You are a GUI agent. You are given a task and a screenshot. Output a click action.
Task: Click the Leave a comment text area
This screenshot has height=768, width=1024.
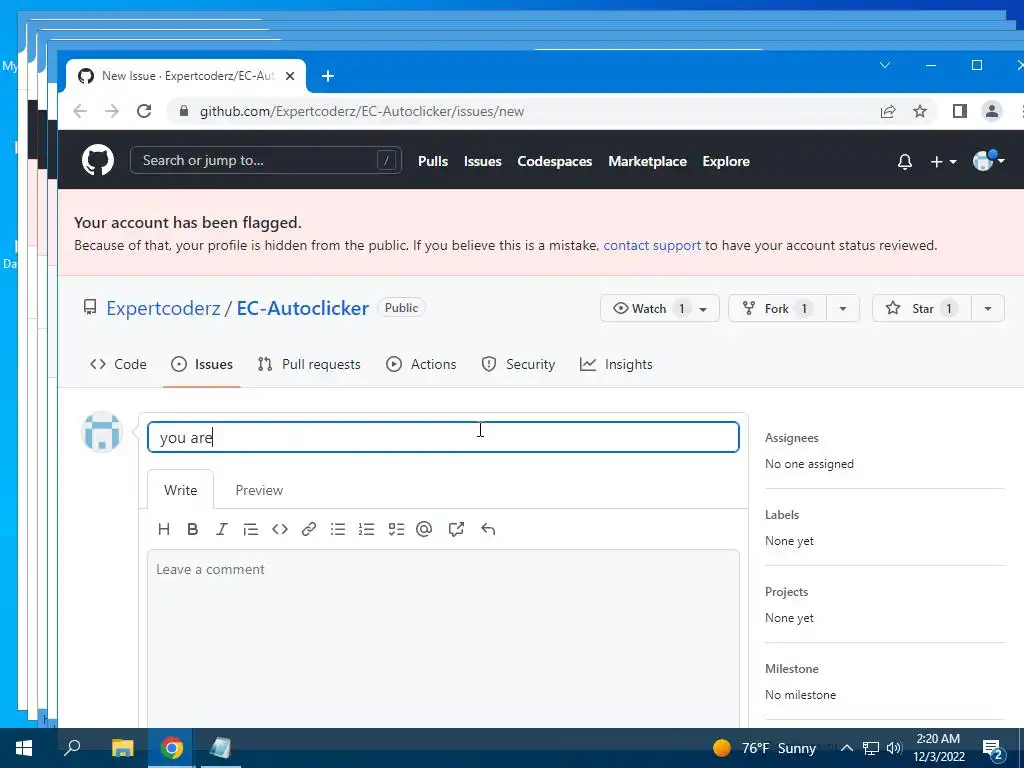click(x=443, y=639)
